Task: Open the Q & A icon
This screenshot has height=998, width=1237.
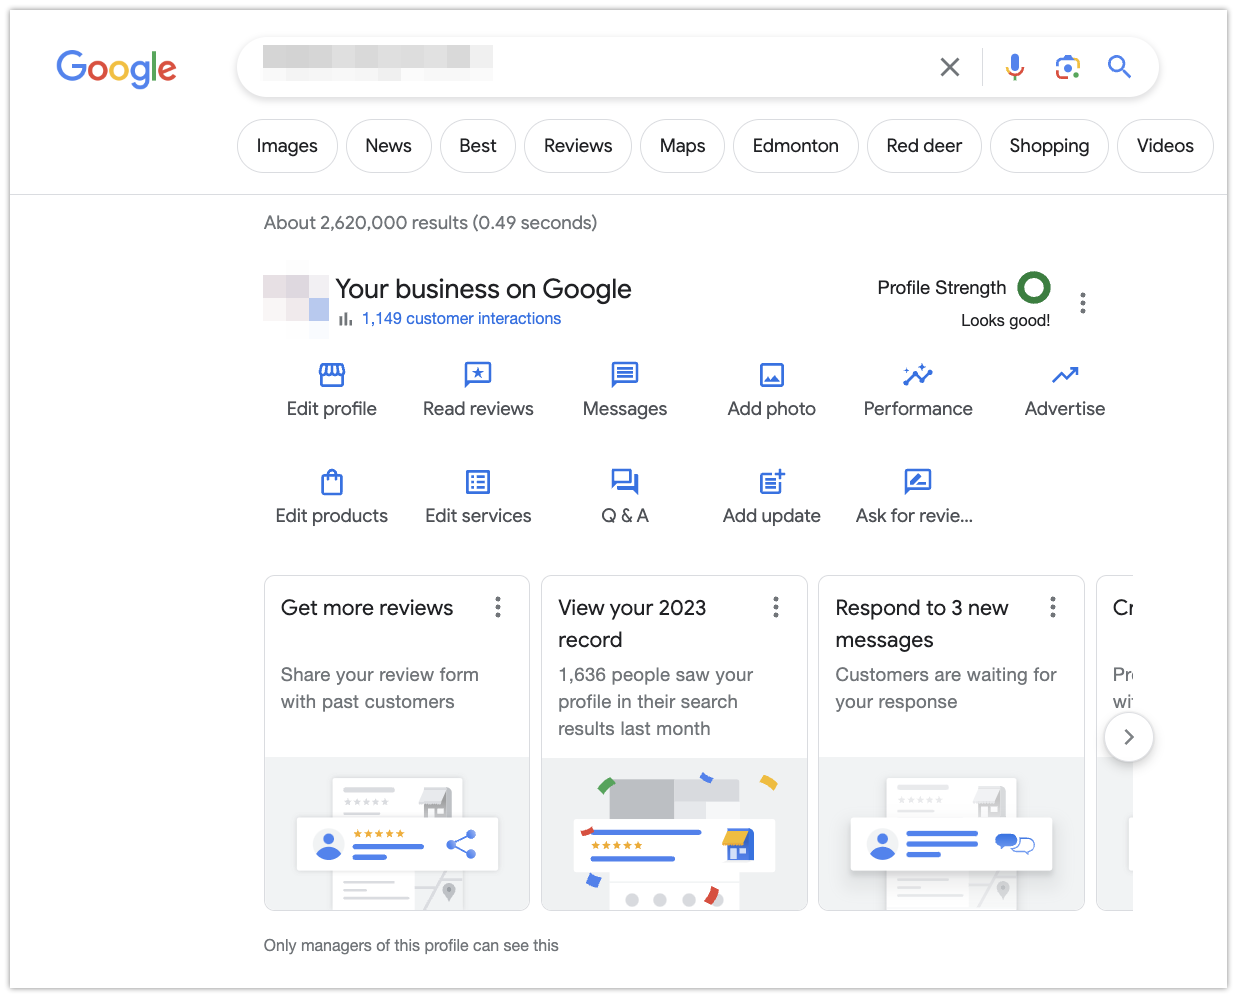Action: coord(625,482)
